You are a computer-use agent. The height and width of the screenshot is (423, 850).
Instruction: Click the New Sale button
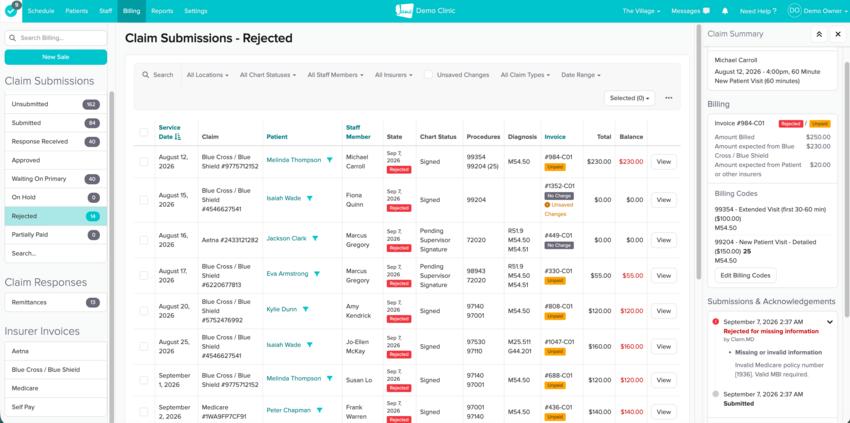(x=56, y=57)
